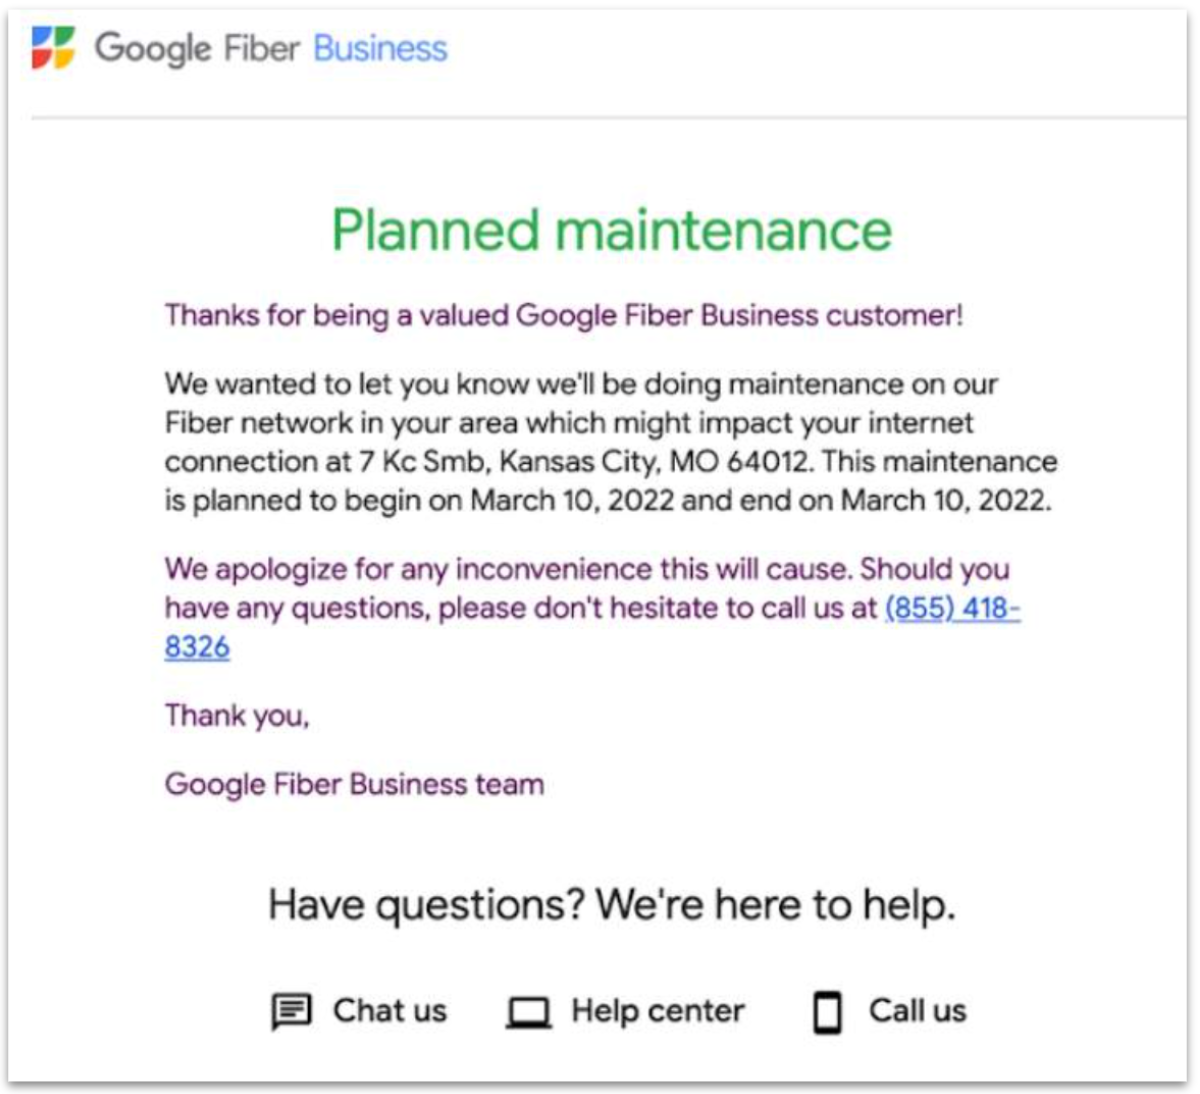The width and height of the screenshot is (1200, 1094).
Task: Click the phone Call us icon
Action: [x=827, y=1012]
